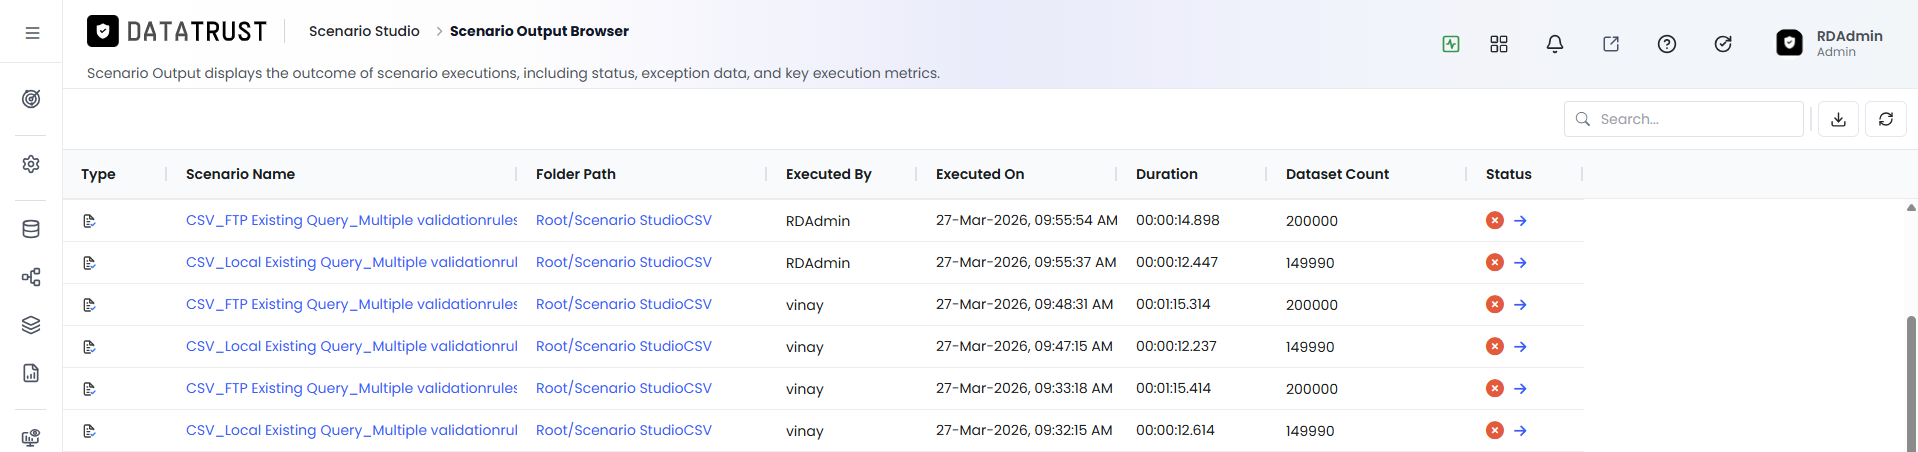
Task: Click type icon of 09:32:15 AM row
Action: [x=89, y=431]
